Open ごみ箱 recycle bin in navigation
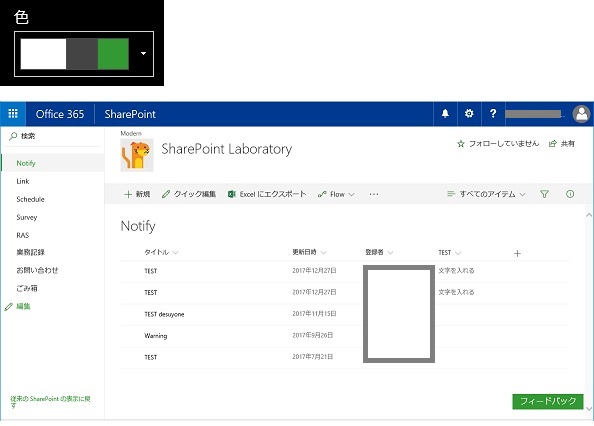The height and width of the screenshot is (426, 594). tap(27, 288)
